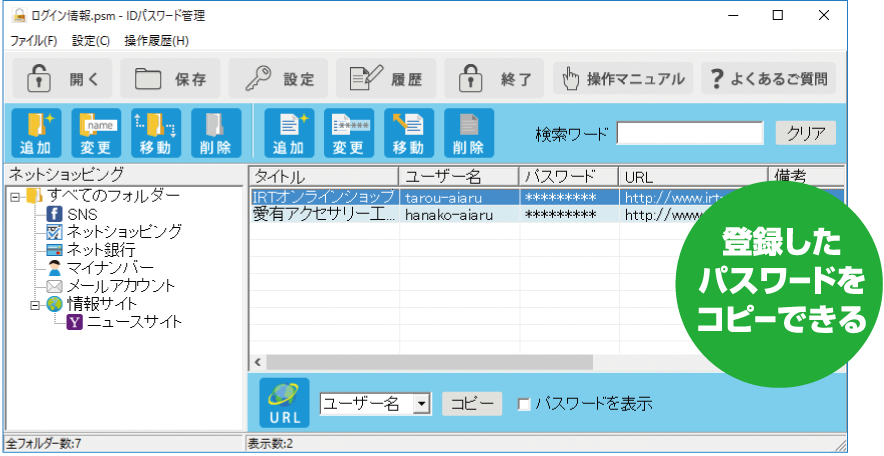Collapse the 情報サイト folder node
Image resolution: width=884 pixels, height=456 pixels.
[x=34, y=304]
